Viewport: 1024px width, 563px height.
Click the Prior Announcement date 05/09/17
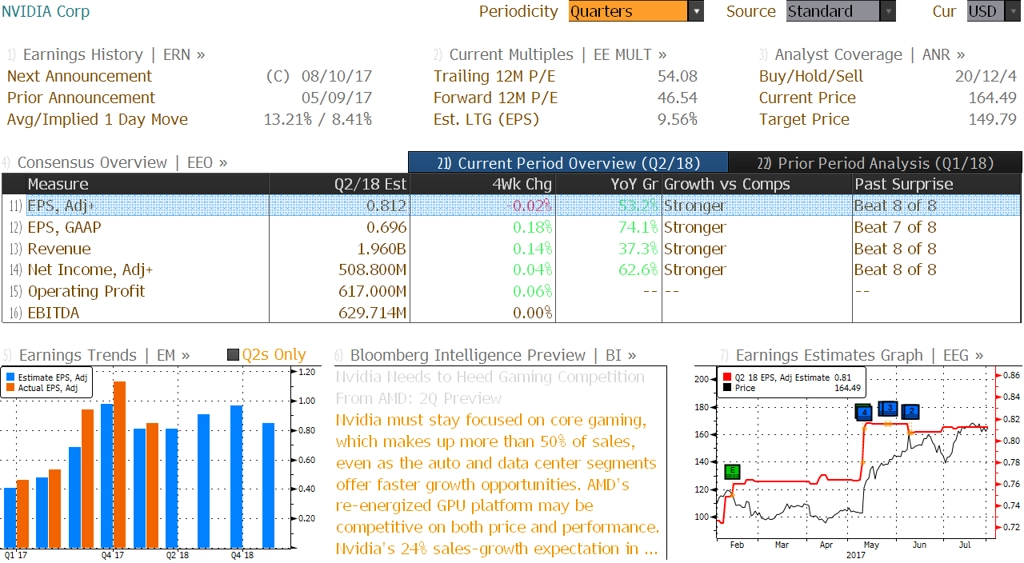coord(336,98)
